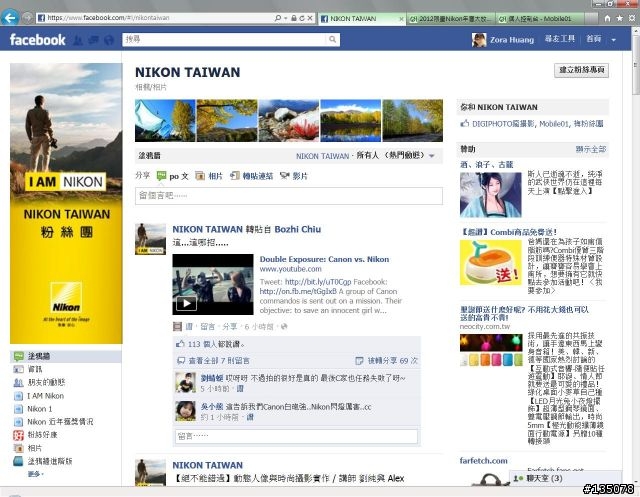Click the Combi product ad image
This screenshot has height=497, width=640.
coord(491,263)
